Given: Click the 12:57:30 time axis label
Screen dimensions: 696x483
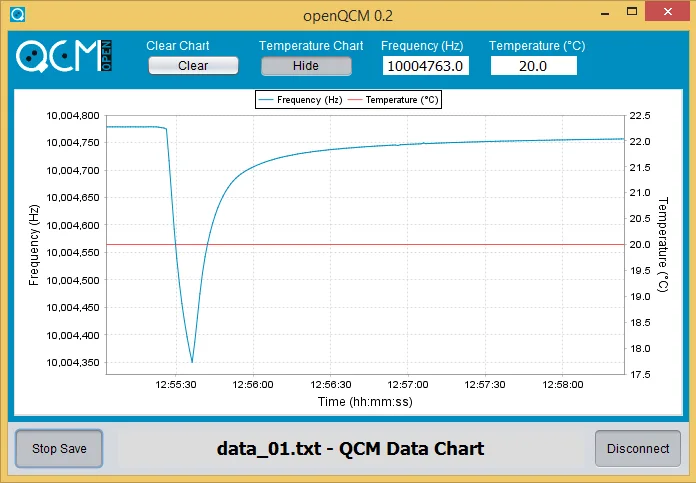Looking at the screenshot, I should [x=485, y=384].
